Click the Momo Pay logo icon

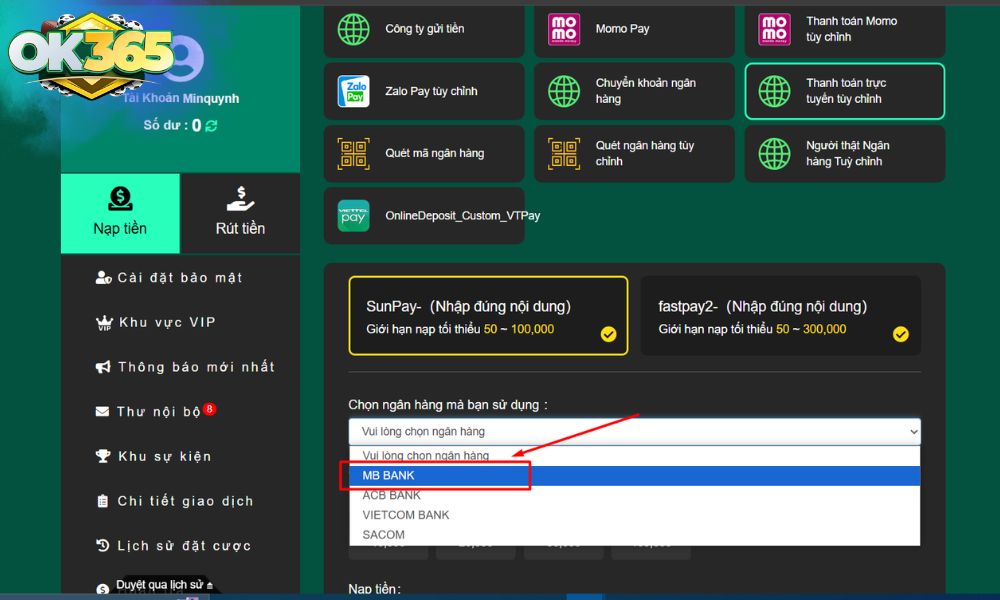(x=564, y=29)
